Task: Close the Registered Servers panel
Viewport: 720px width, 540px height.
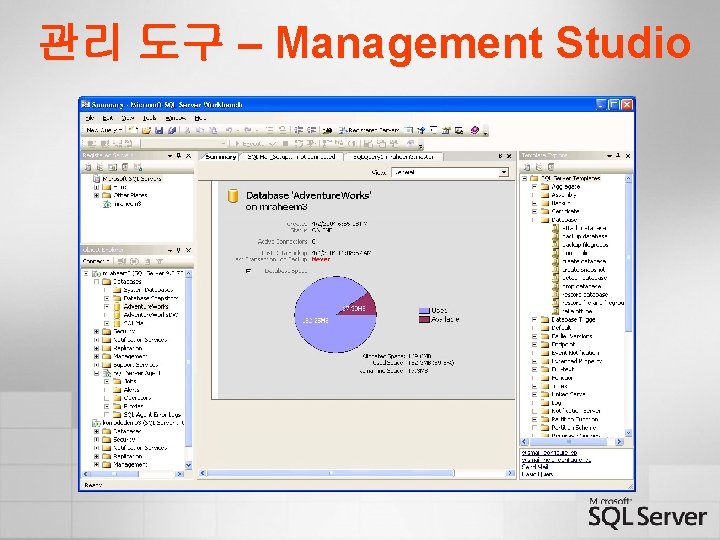Action: point(188,156)
